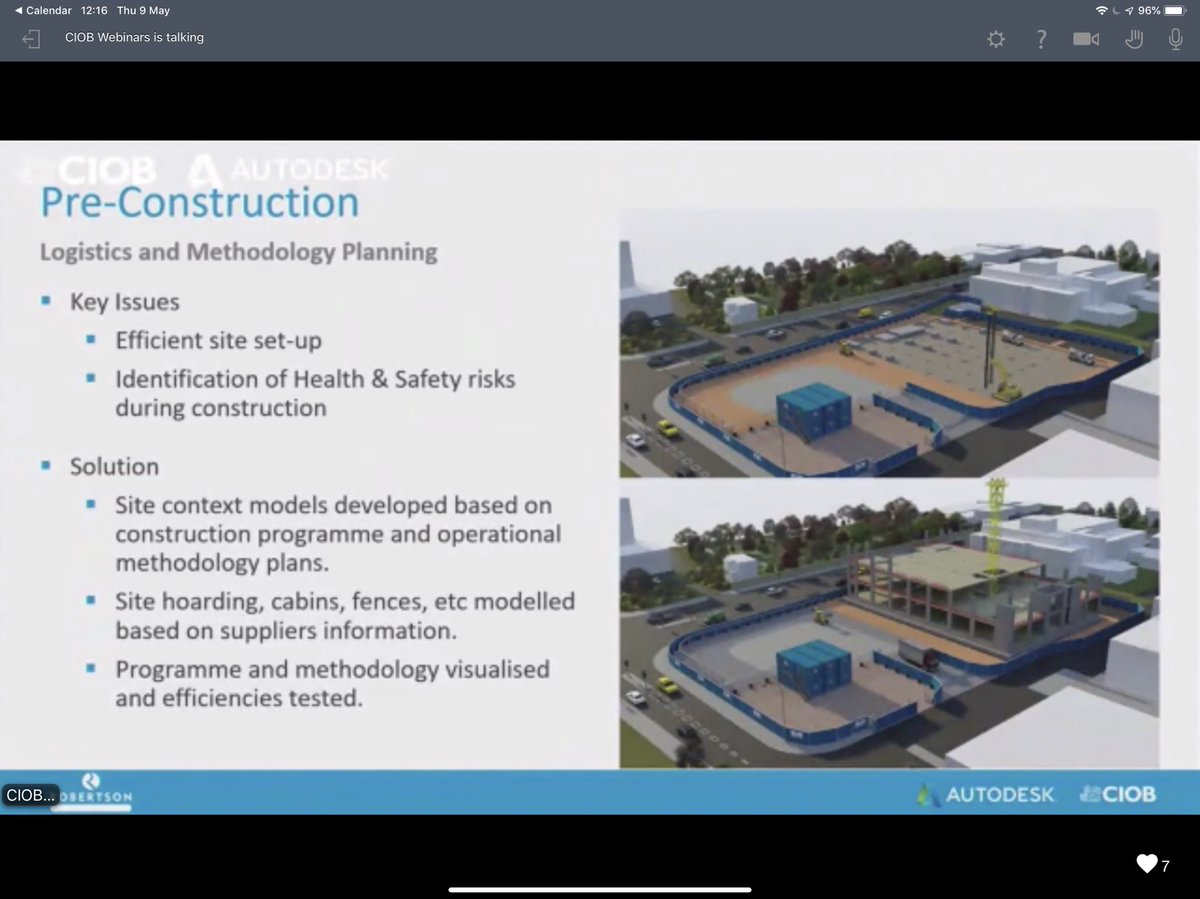The image size is (1200, 899).
Task: Click the 'Key Issues' bullet
Action: (124, 302)
